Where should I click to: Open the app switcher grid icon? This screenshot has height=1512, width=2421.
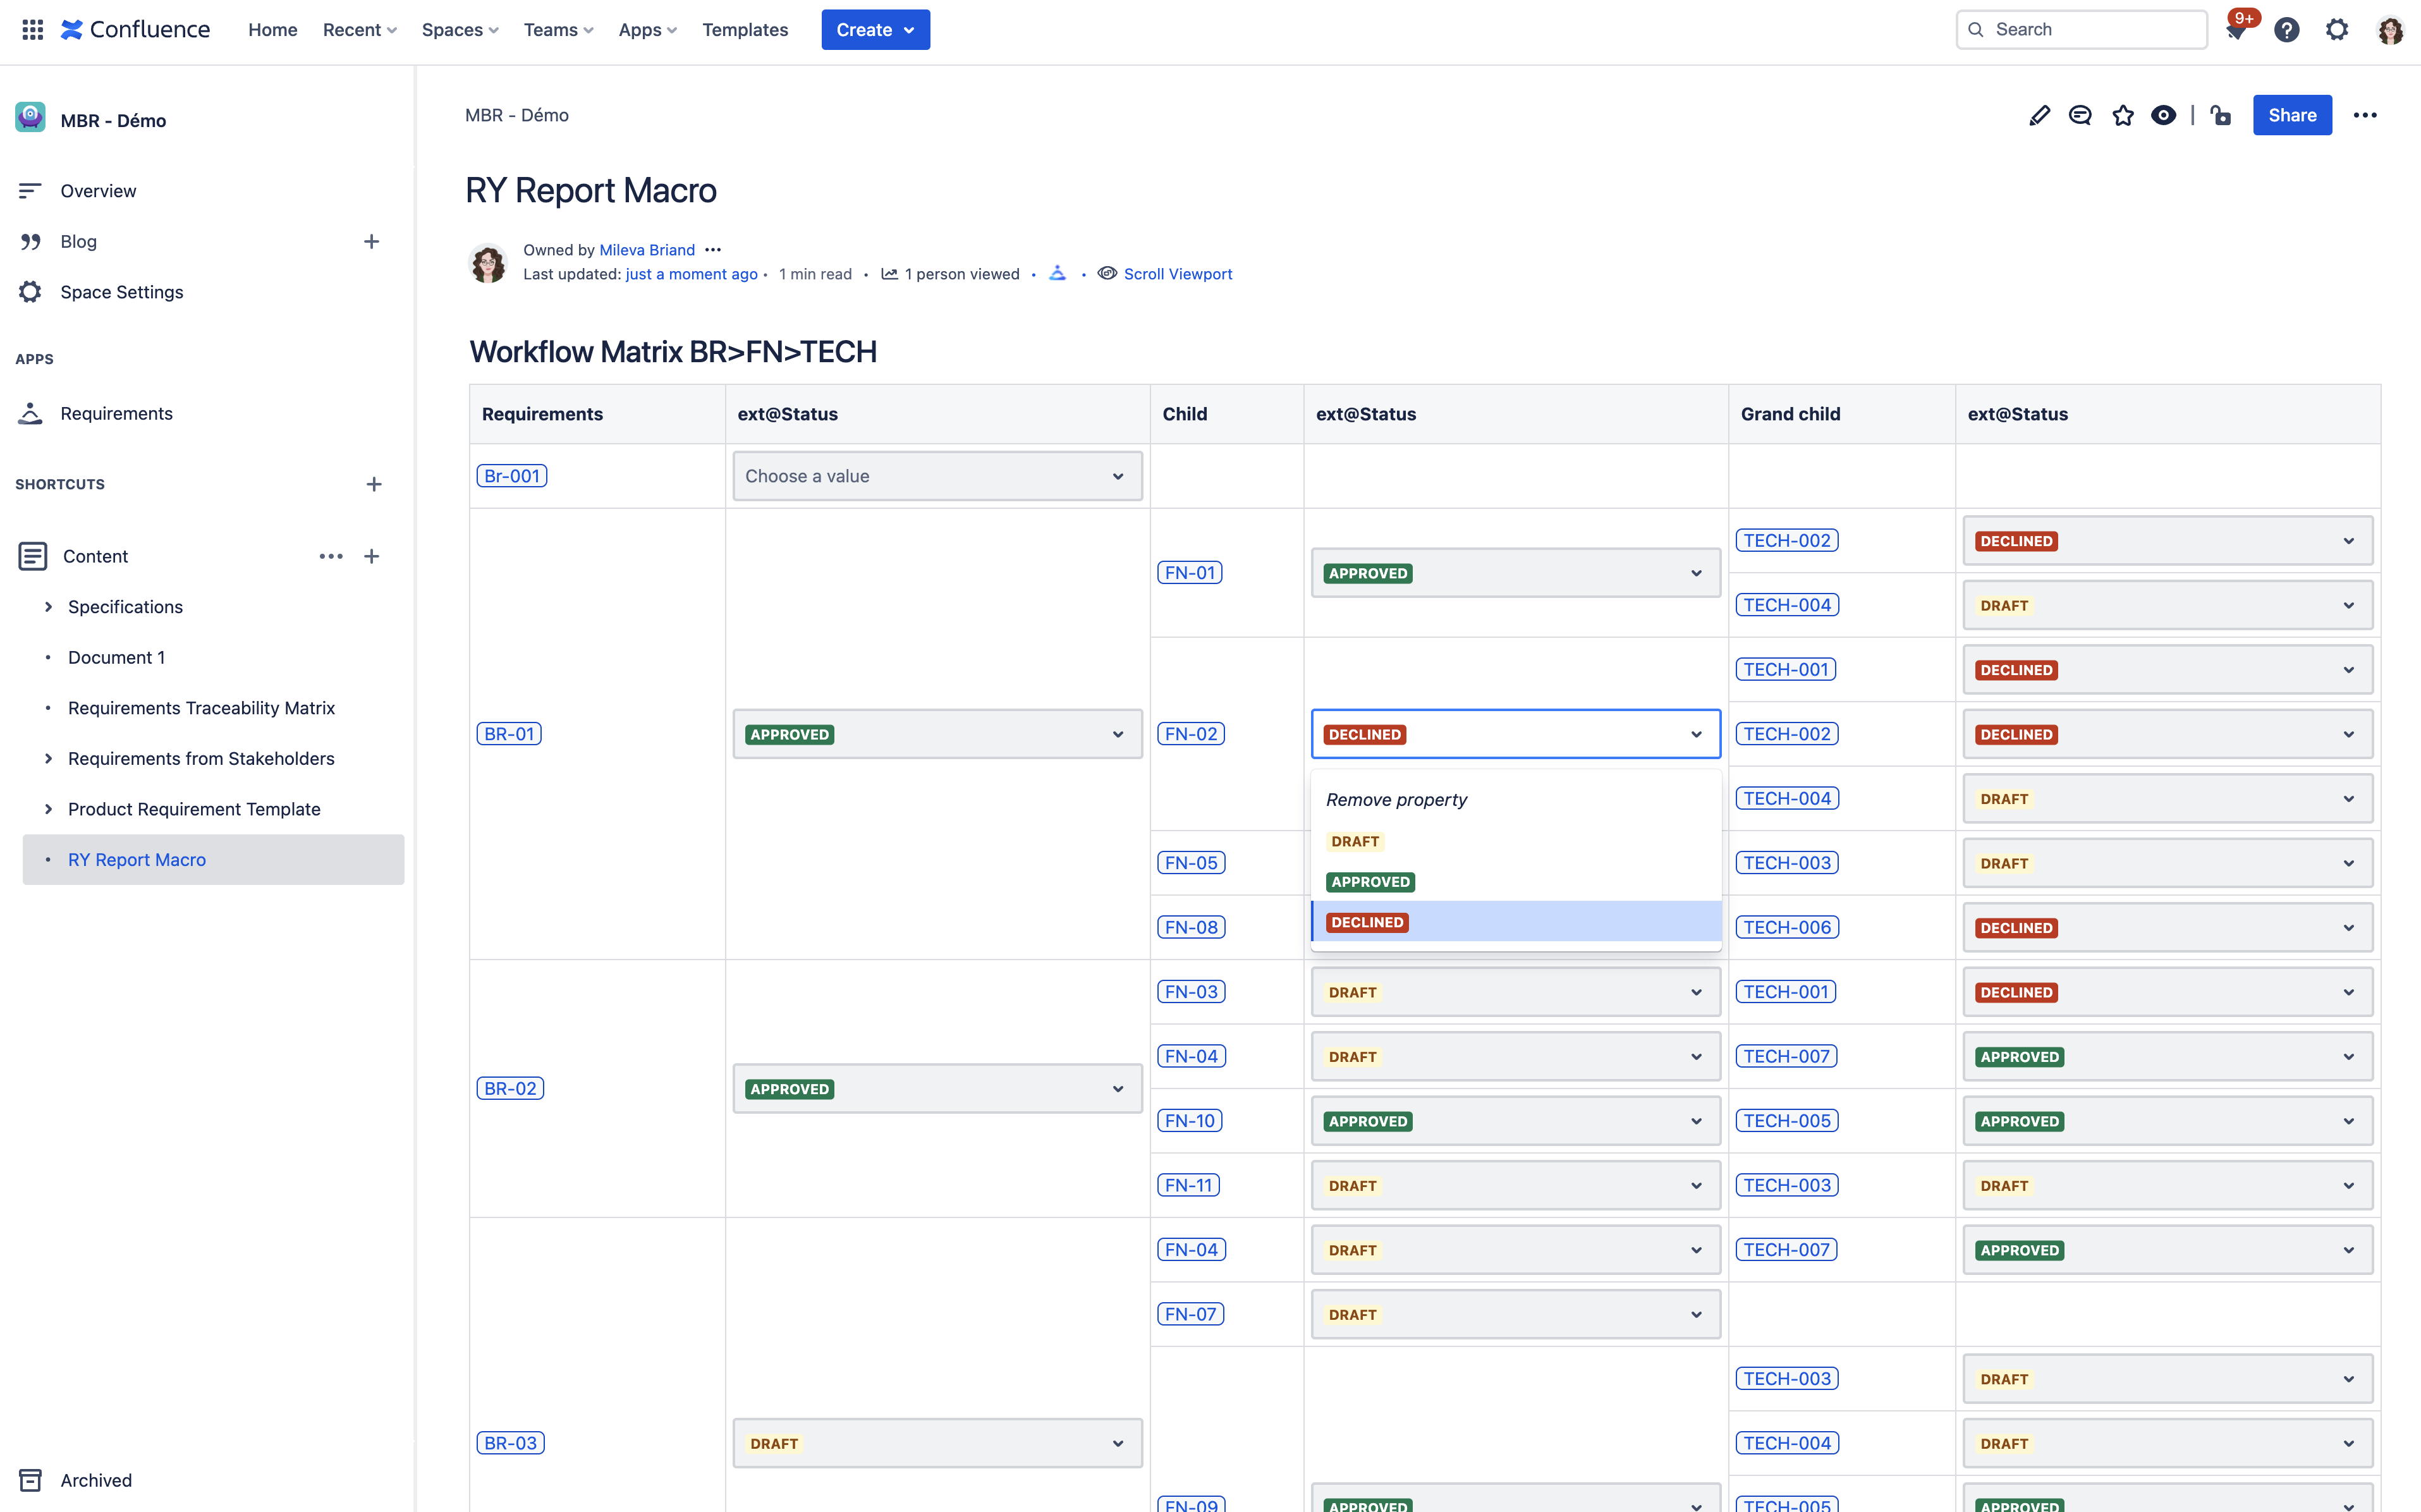(x=32, y=29)
